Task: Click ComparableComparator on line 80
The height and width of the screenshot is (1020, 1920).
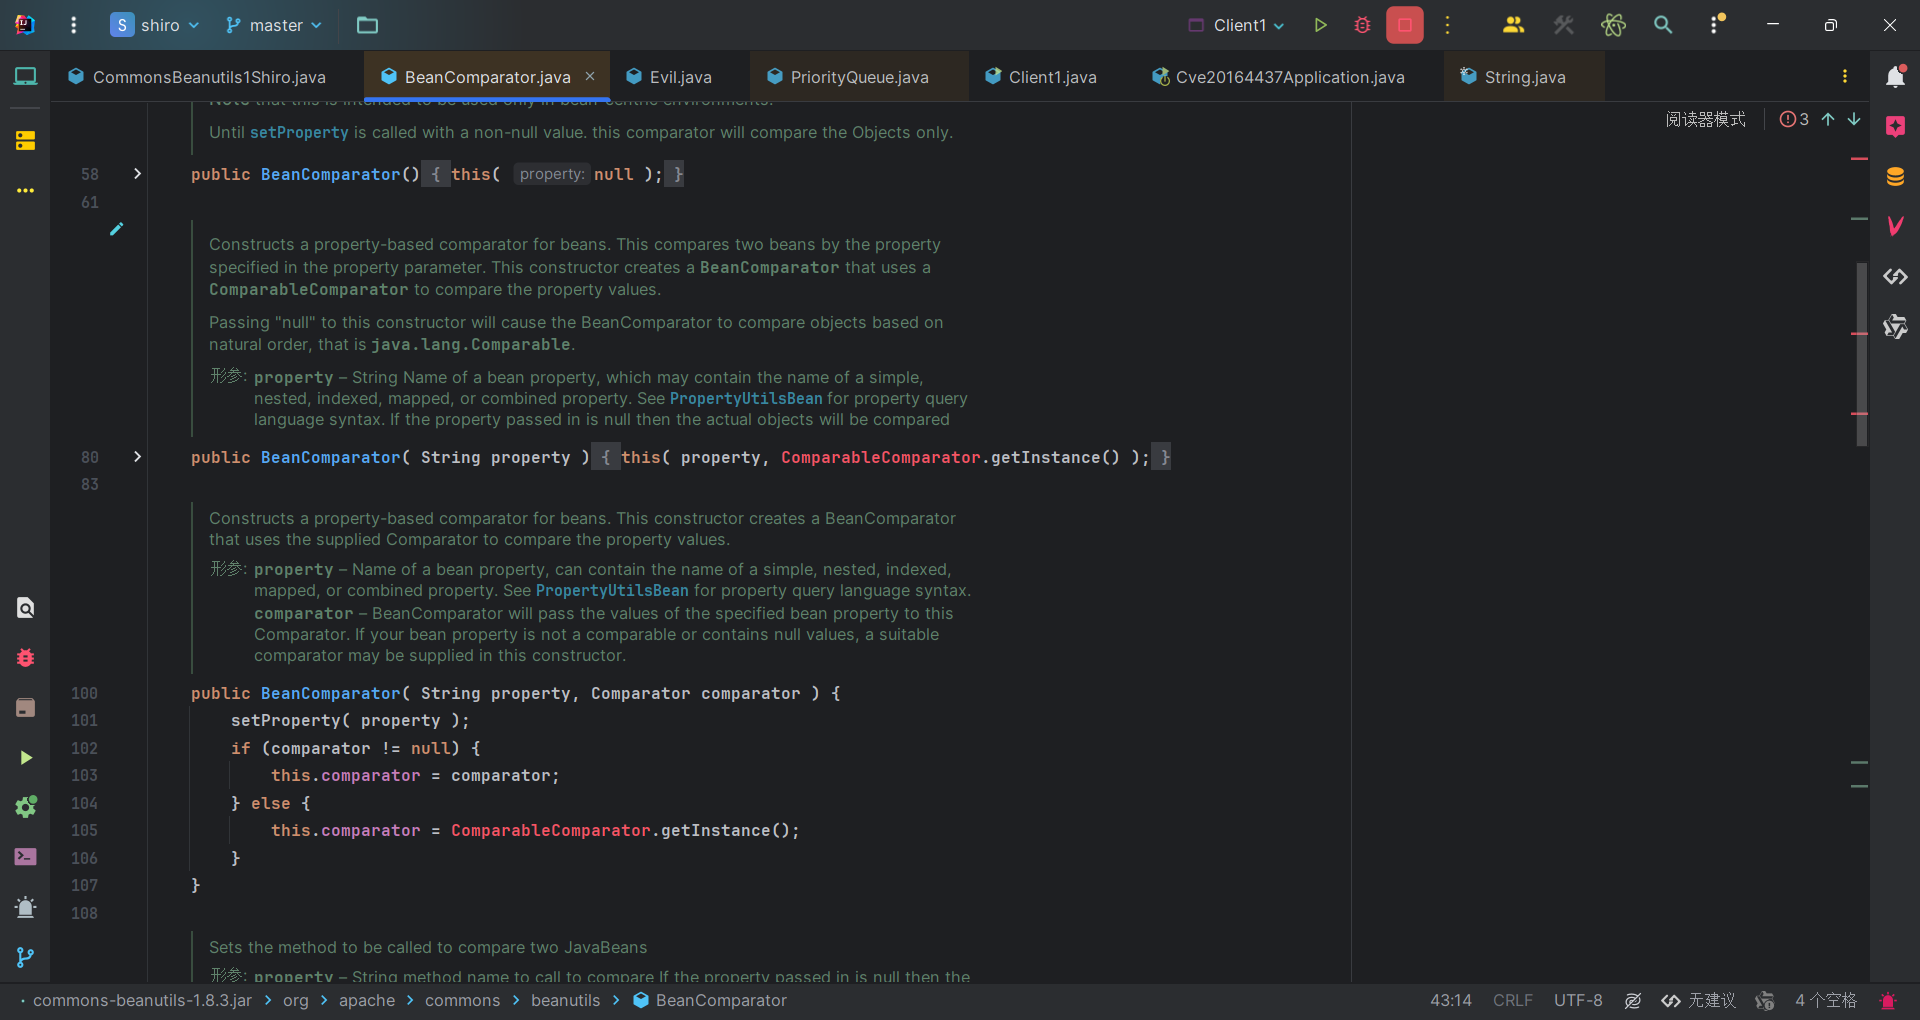Action: [880, 457]
